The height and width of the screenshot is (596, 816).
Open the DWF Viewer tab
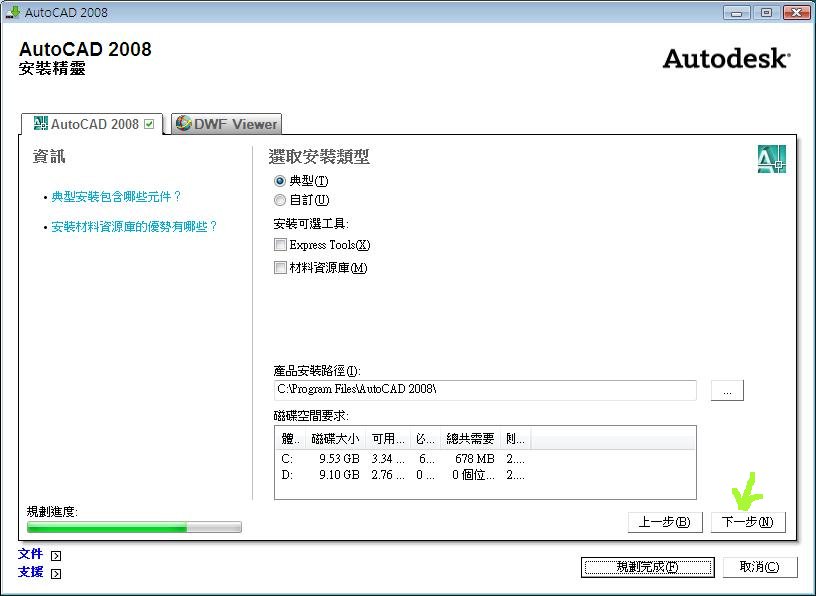226,124
